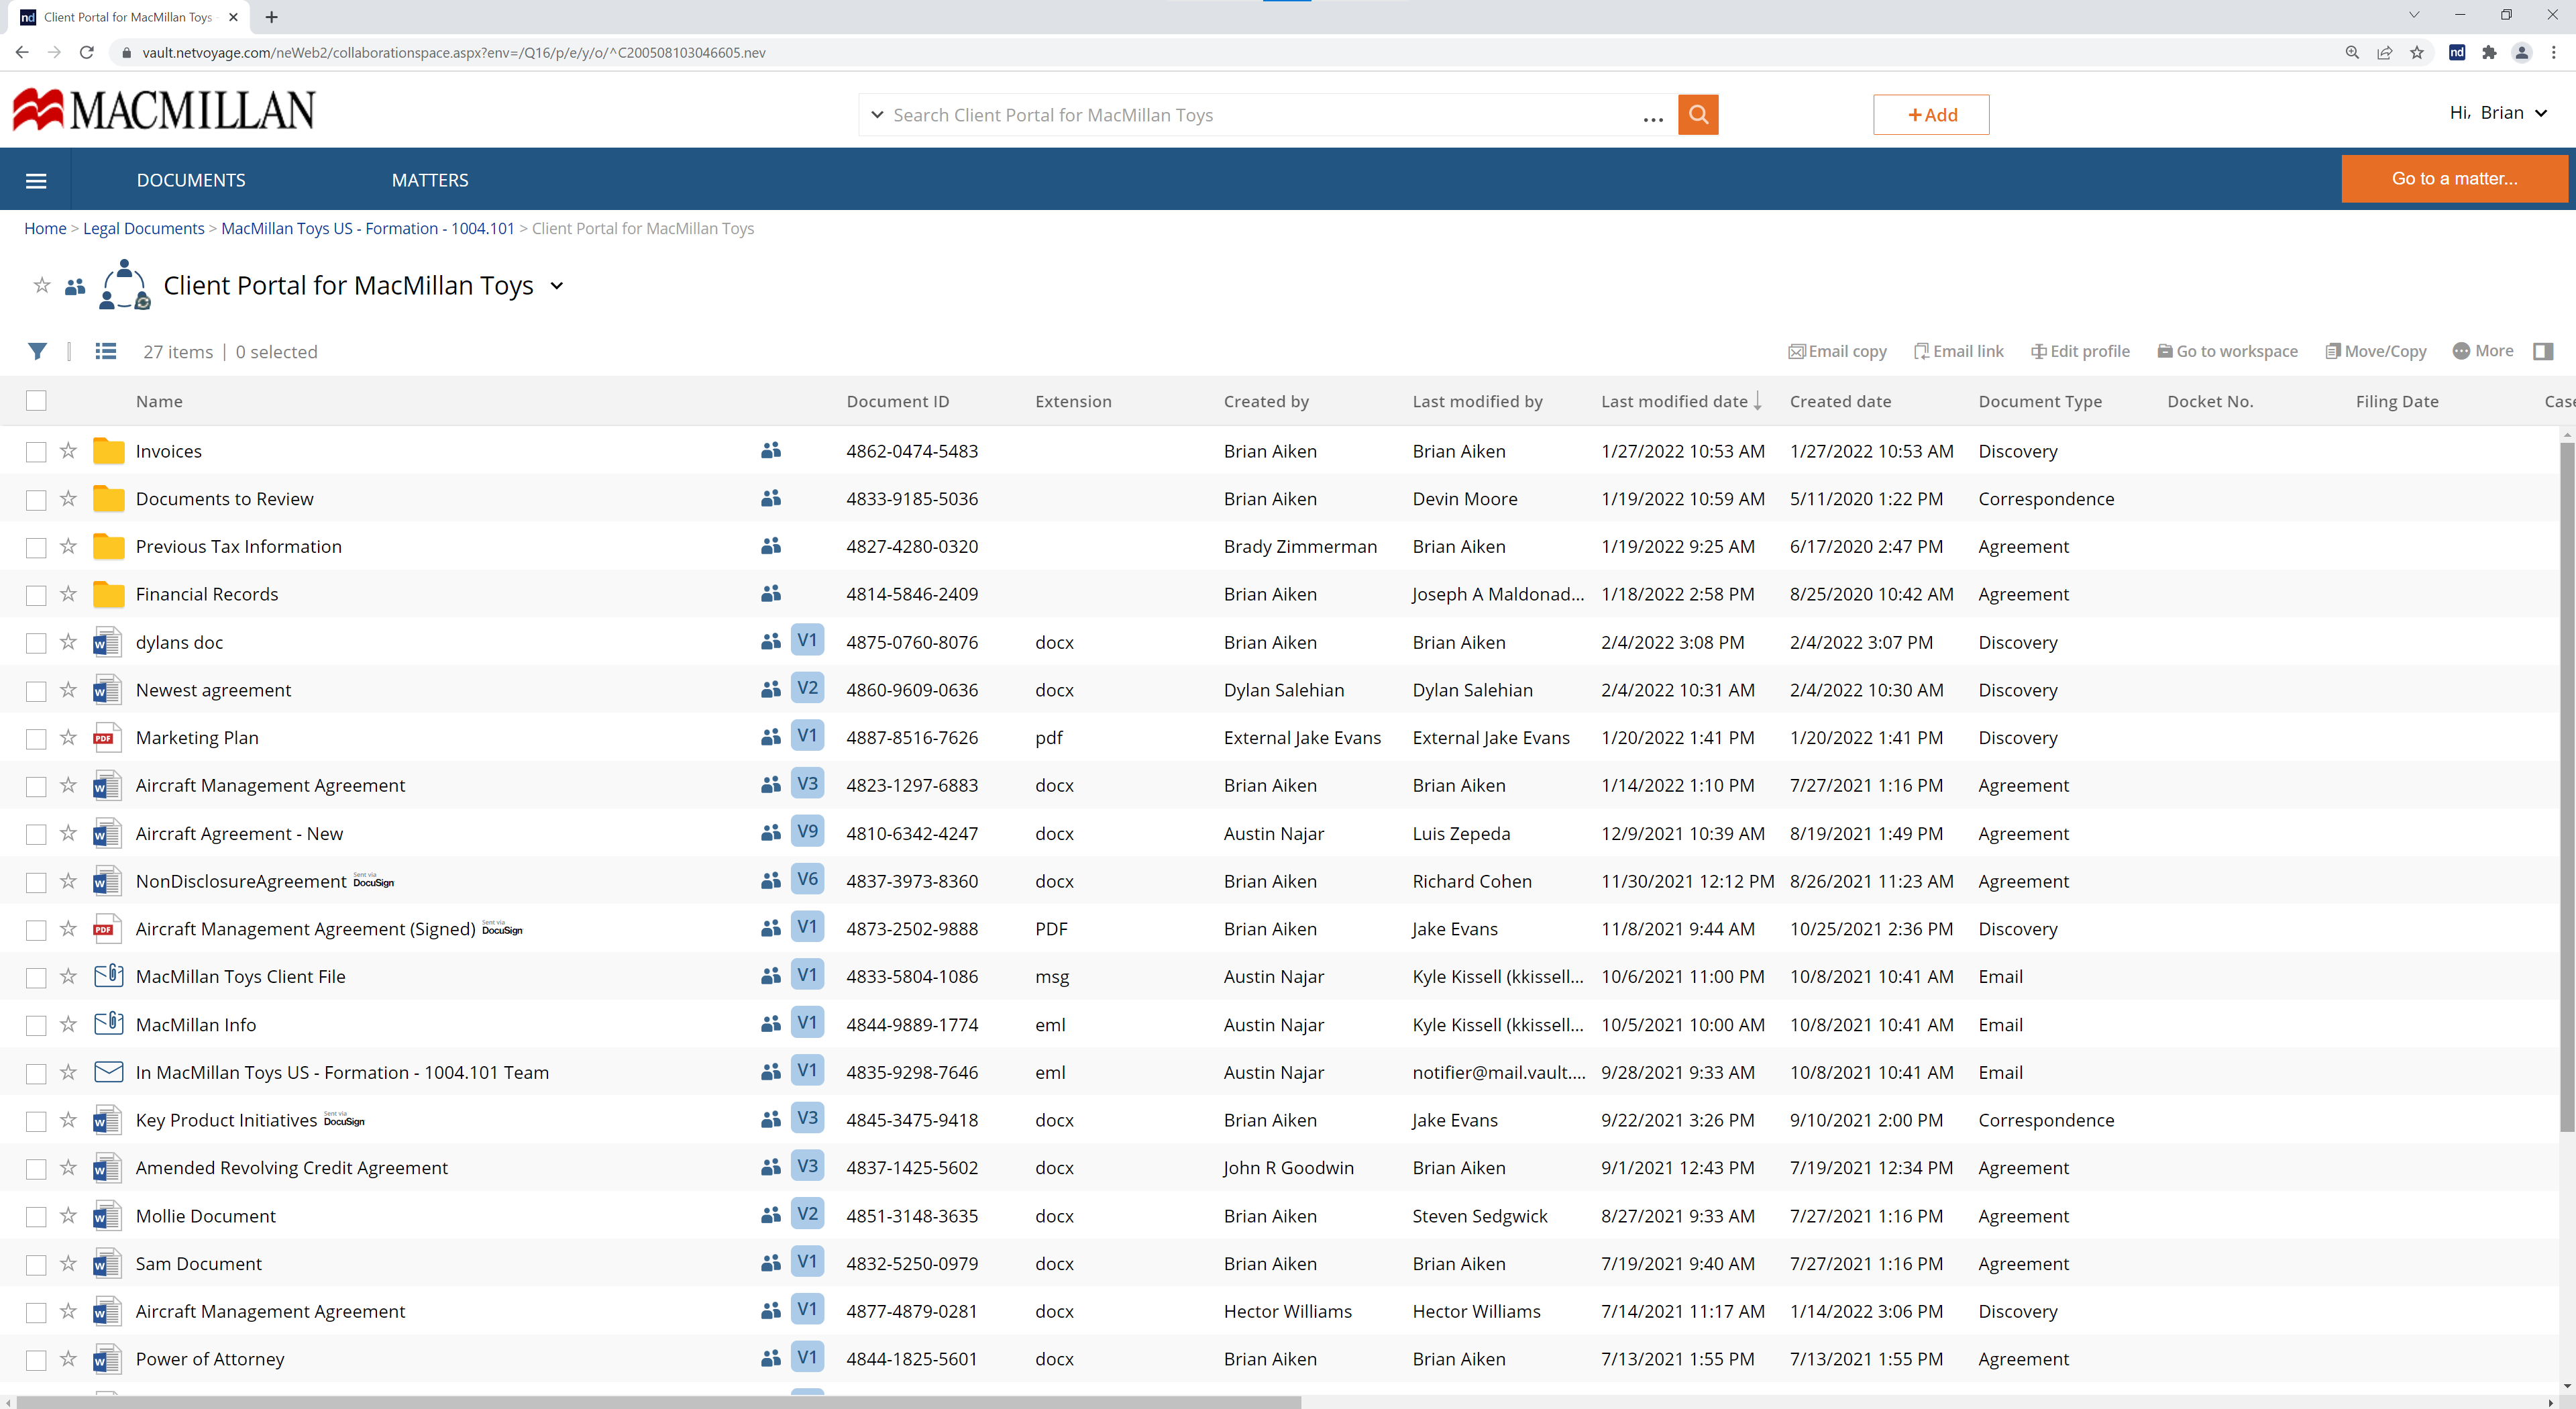Click the Move/Copy action
2576x1409 pixels.
2376,351
